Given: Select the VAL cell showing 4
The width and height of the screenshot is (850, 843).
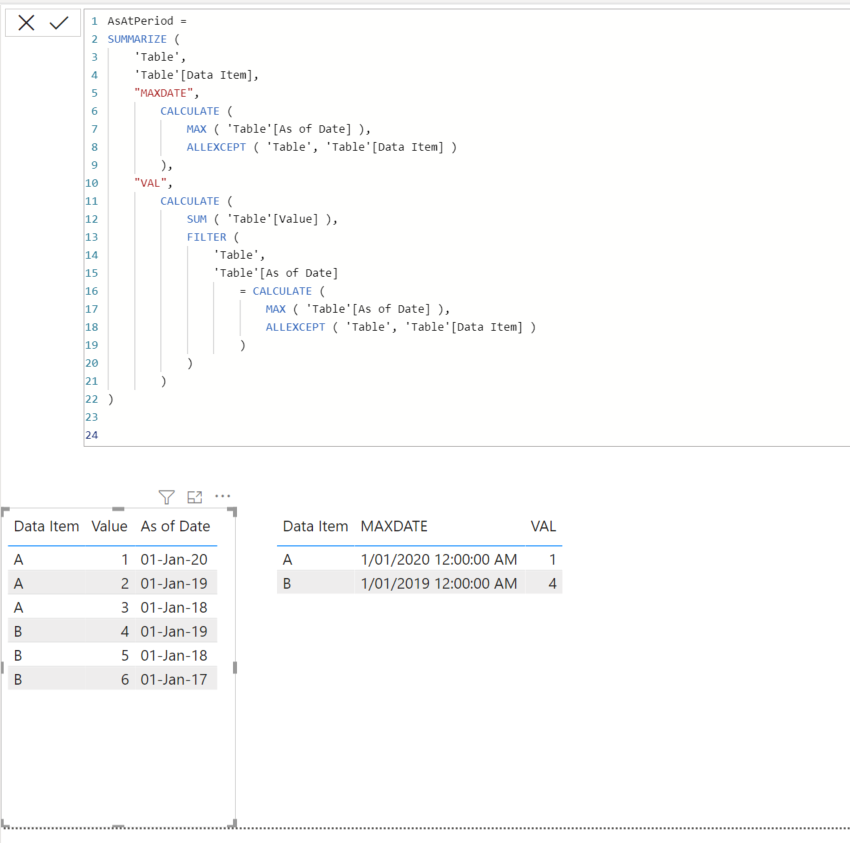Looking at the screenshot, I should [552, 583].
